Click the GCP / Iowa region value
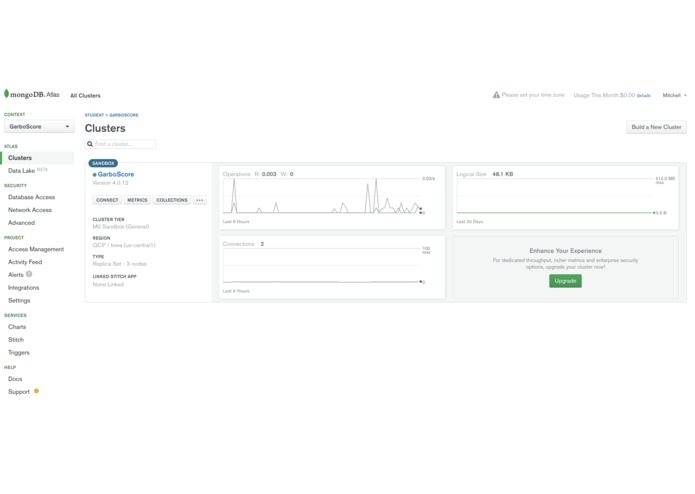The width and height of the screenshot is (695, 494). pos(124,245)
